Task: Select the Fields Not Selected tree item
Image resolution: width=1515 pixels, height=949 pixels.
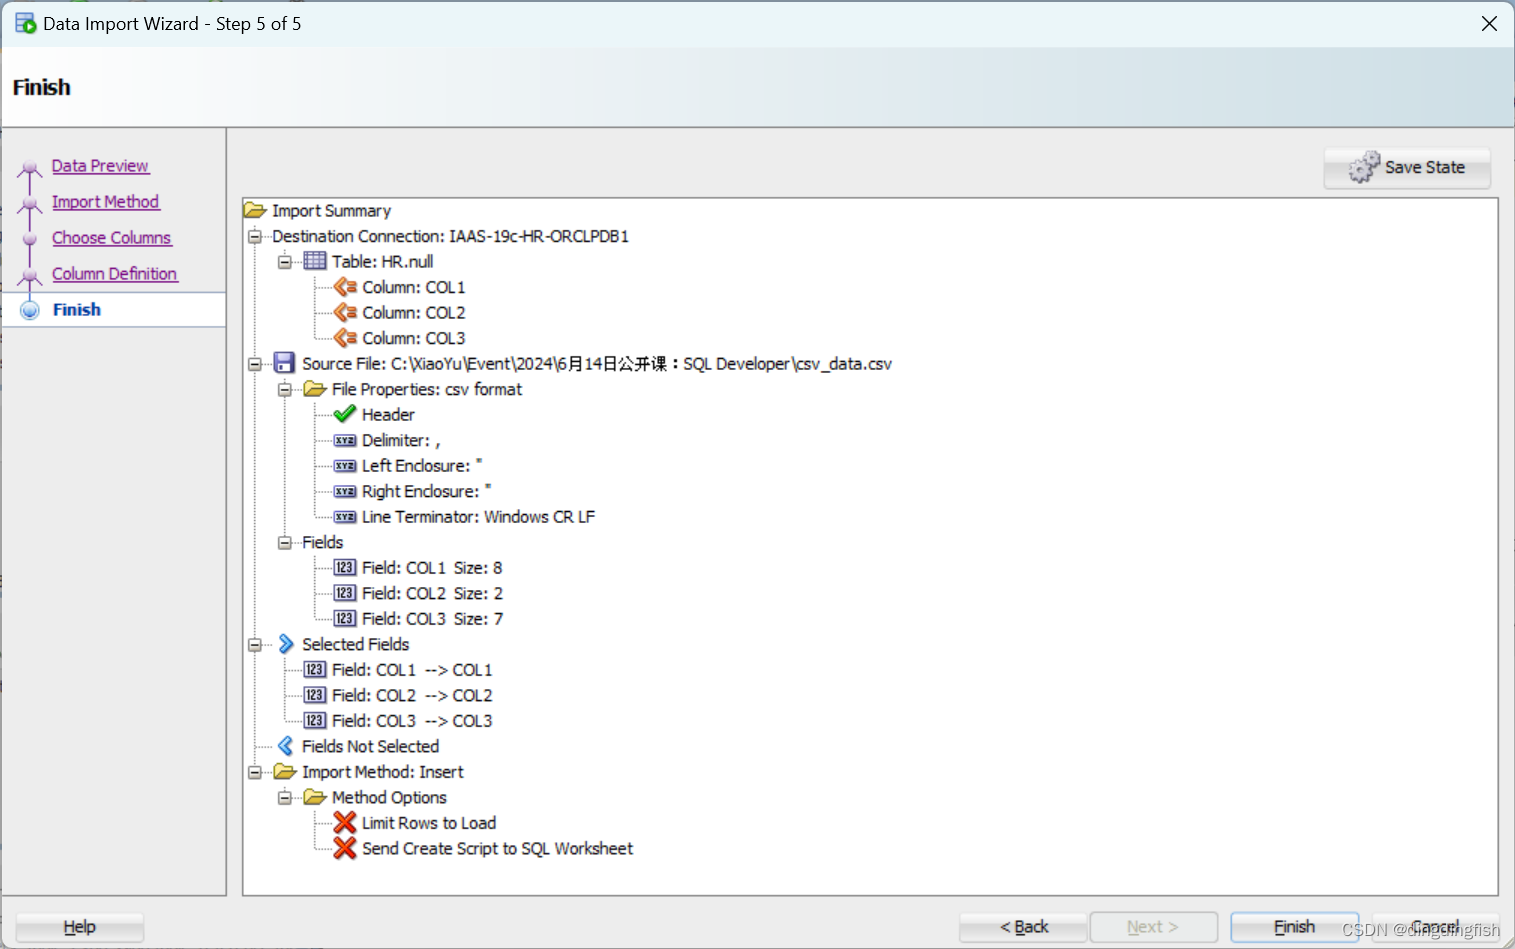Action: point(371,746)
